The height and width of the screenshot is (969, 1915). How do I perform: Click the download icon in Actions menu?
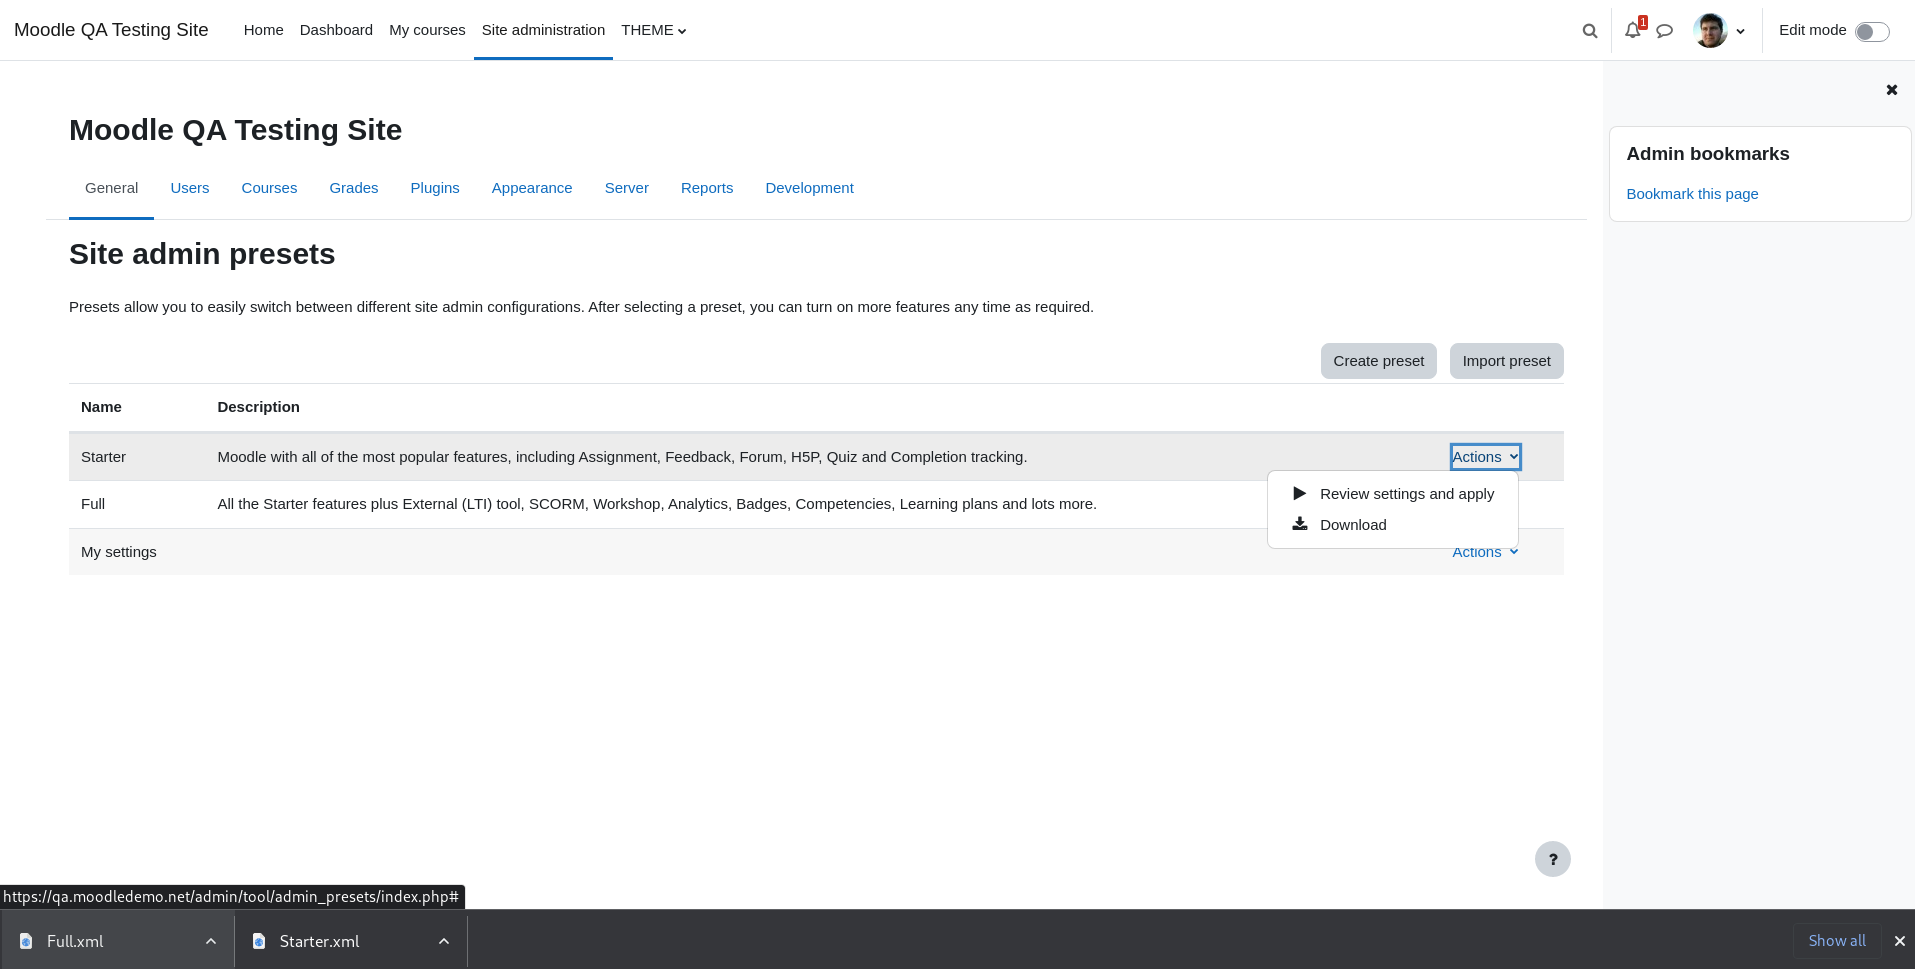(1299, 524)
